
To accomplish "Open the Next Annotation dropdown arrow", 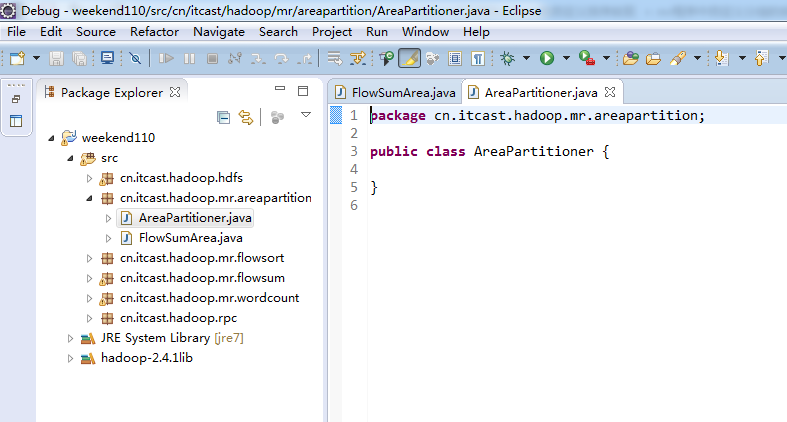I will 742,58.
